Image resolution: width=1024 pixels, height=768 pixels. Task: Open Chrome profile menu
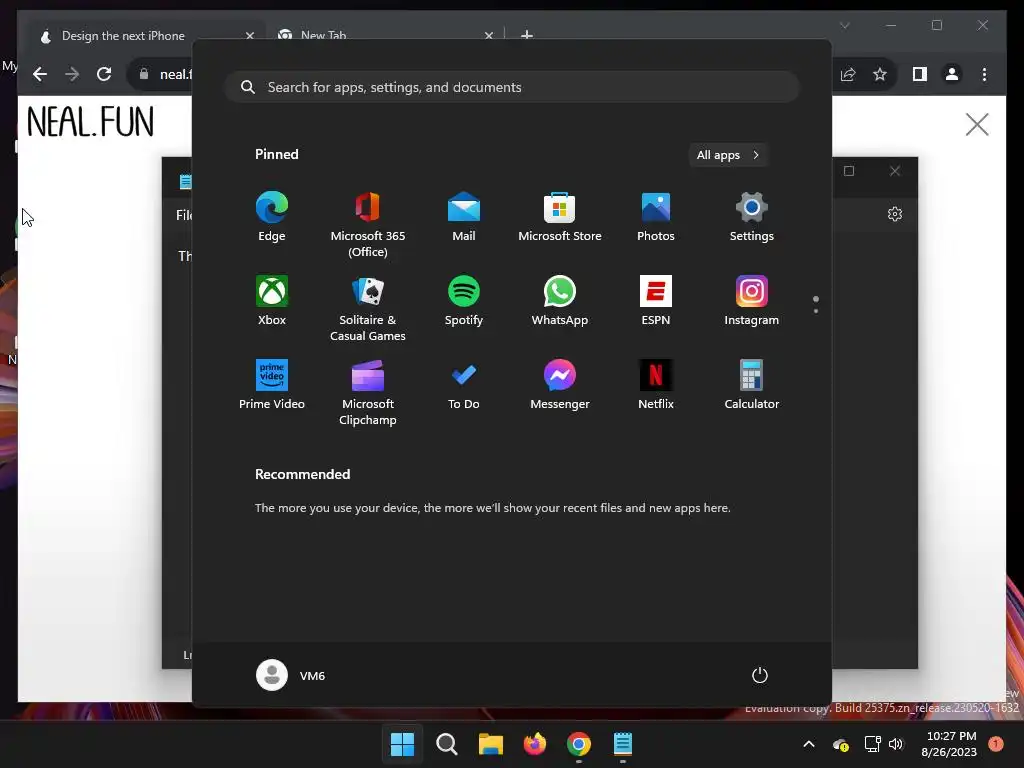point(952,74)
